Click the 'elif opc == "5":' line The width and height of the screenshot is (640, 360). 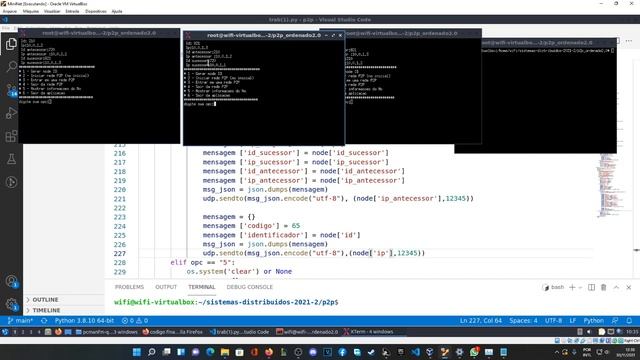click(202, 262)
